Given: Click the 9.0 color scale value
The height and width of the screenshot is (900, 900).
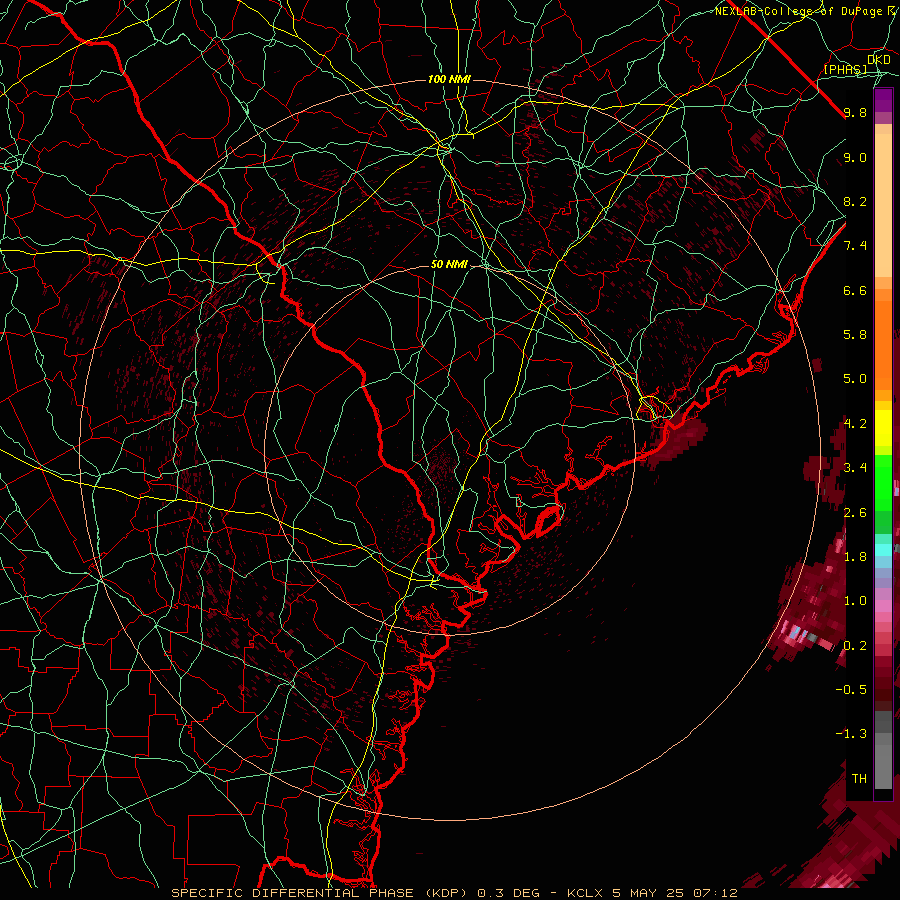Looking at the screenshot, I should [x=855, y=157].
